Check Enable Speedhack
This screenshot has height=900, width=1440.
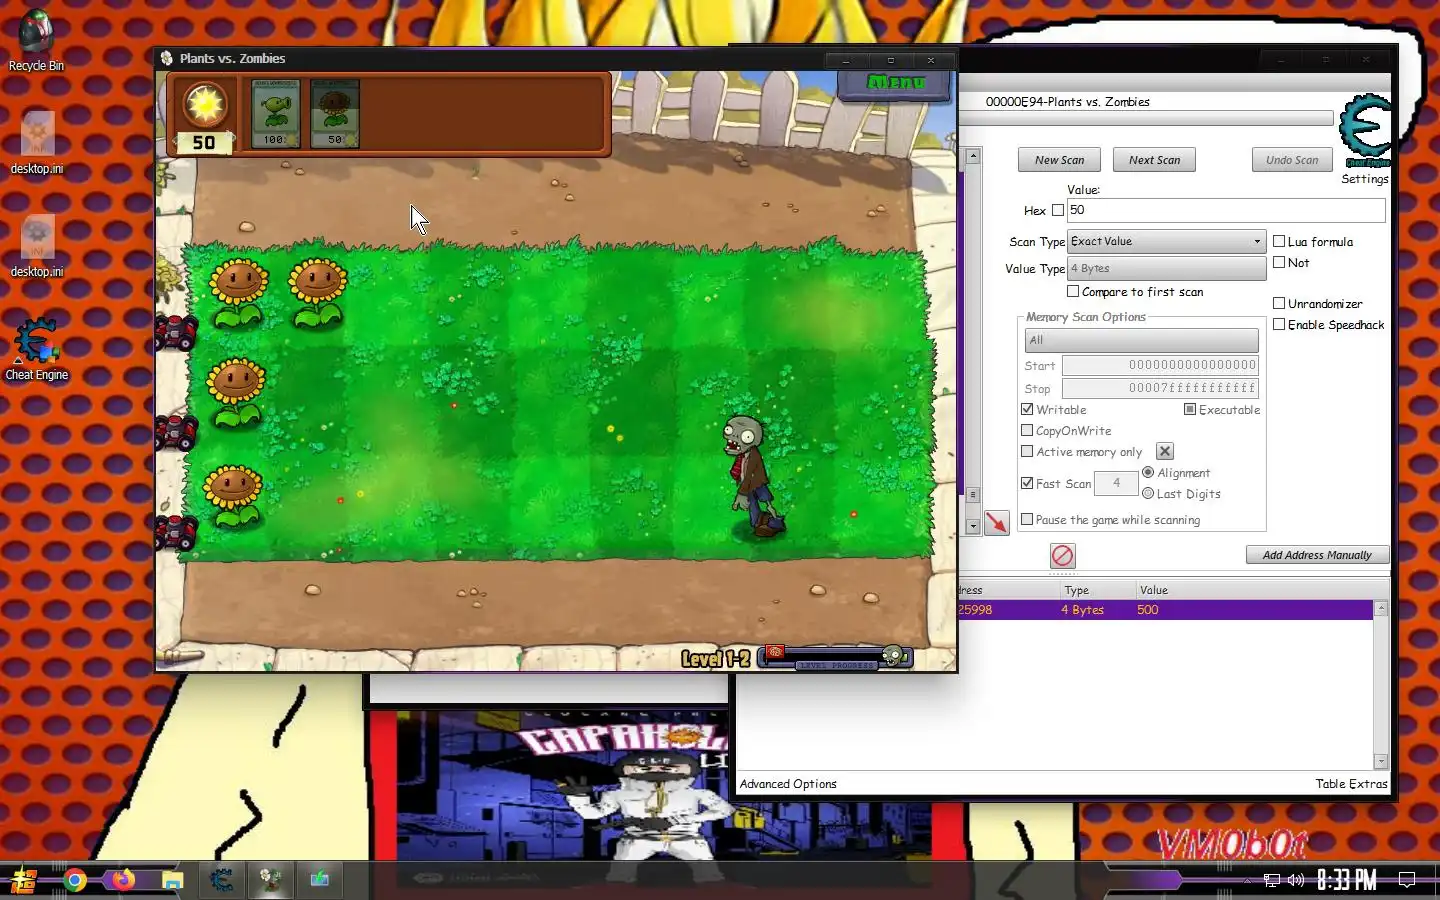point(1278,324)
